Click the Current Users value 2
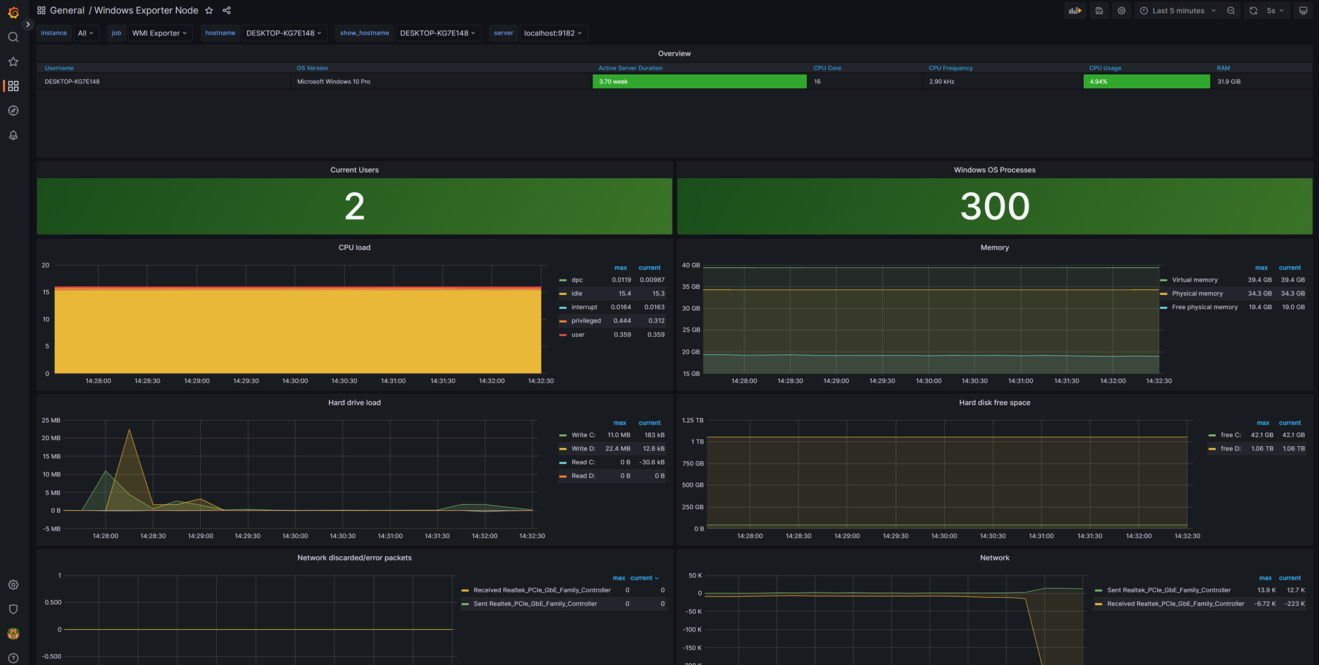 point(354,206)
